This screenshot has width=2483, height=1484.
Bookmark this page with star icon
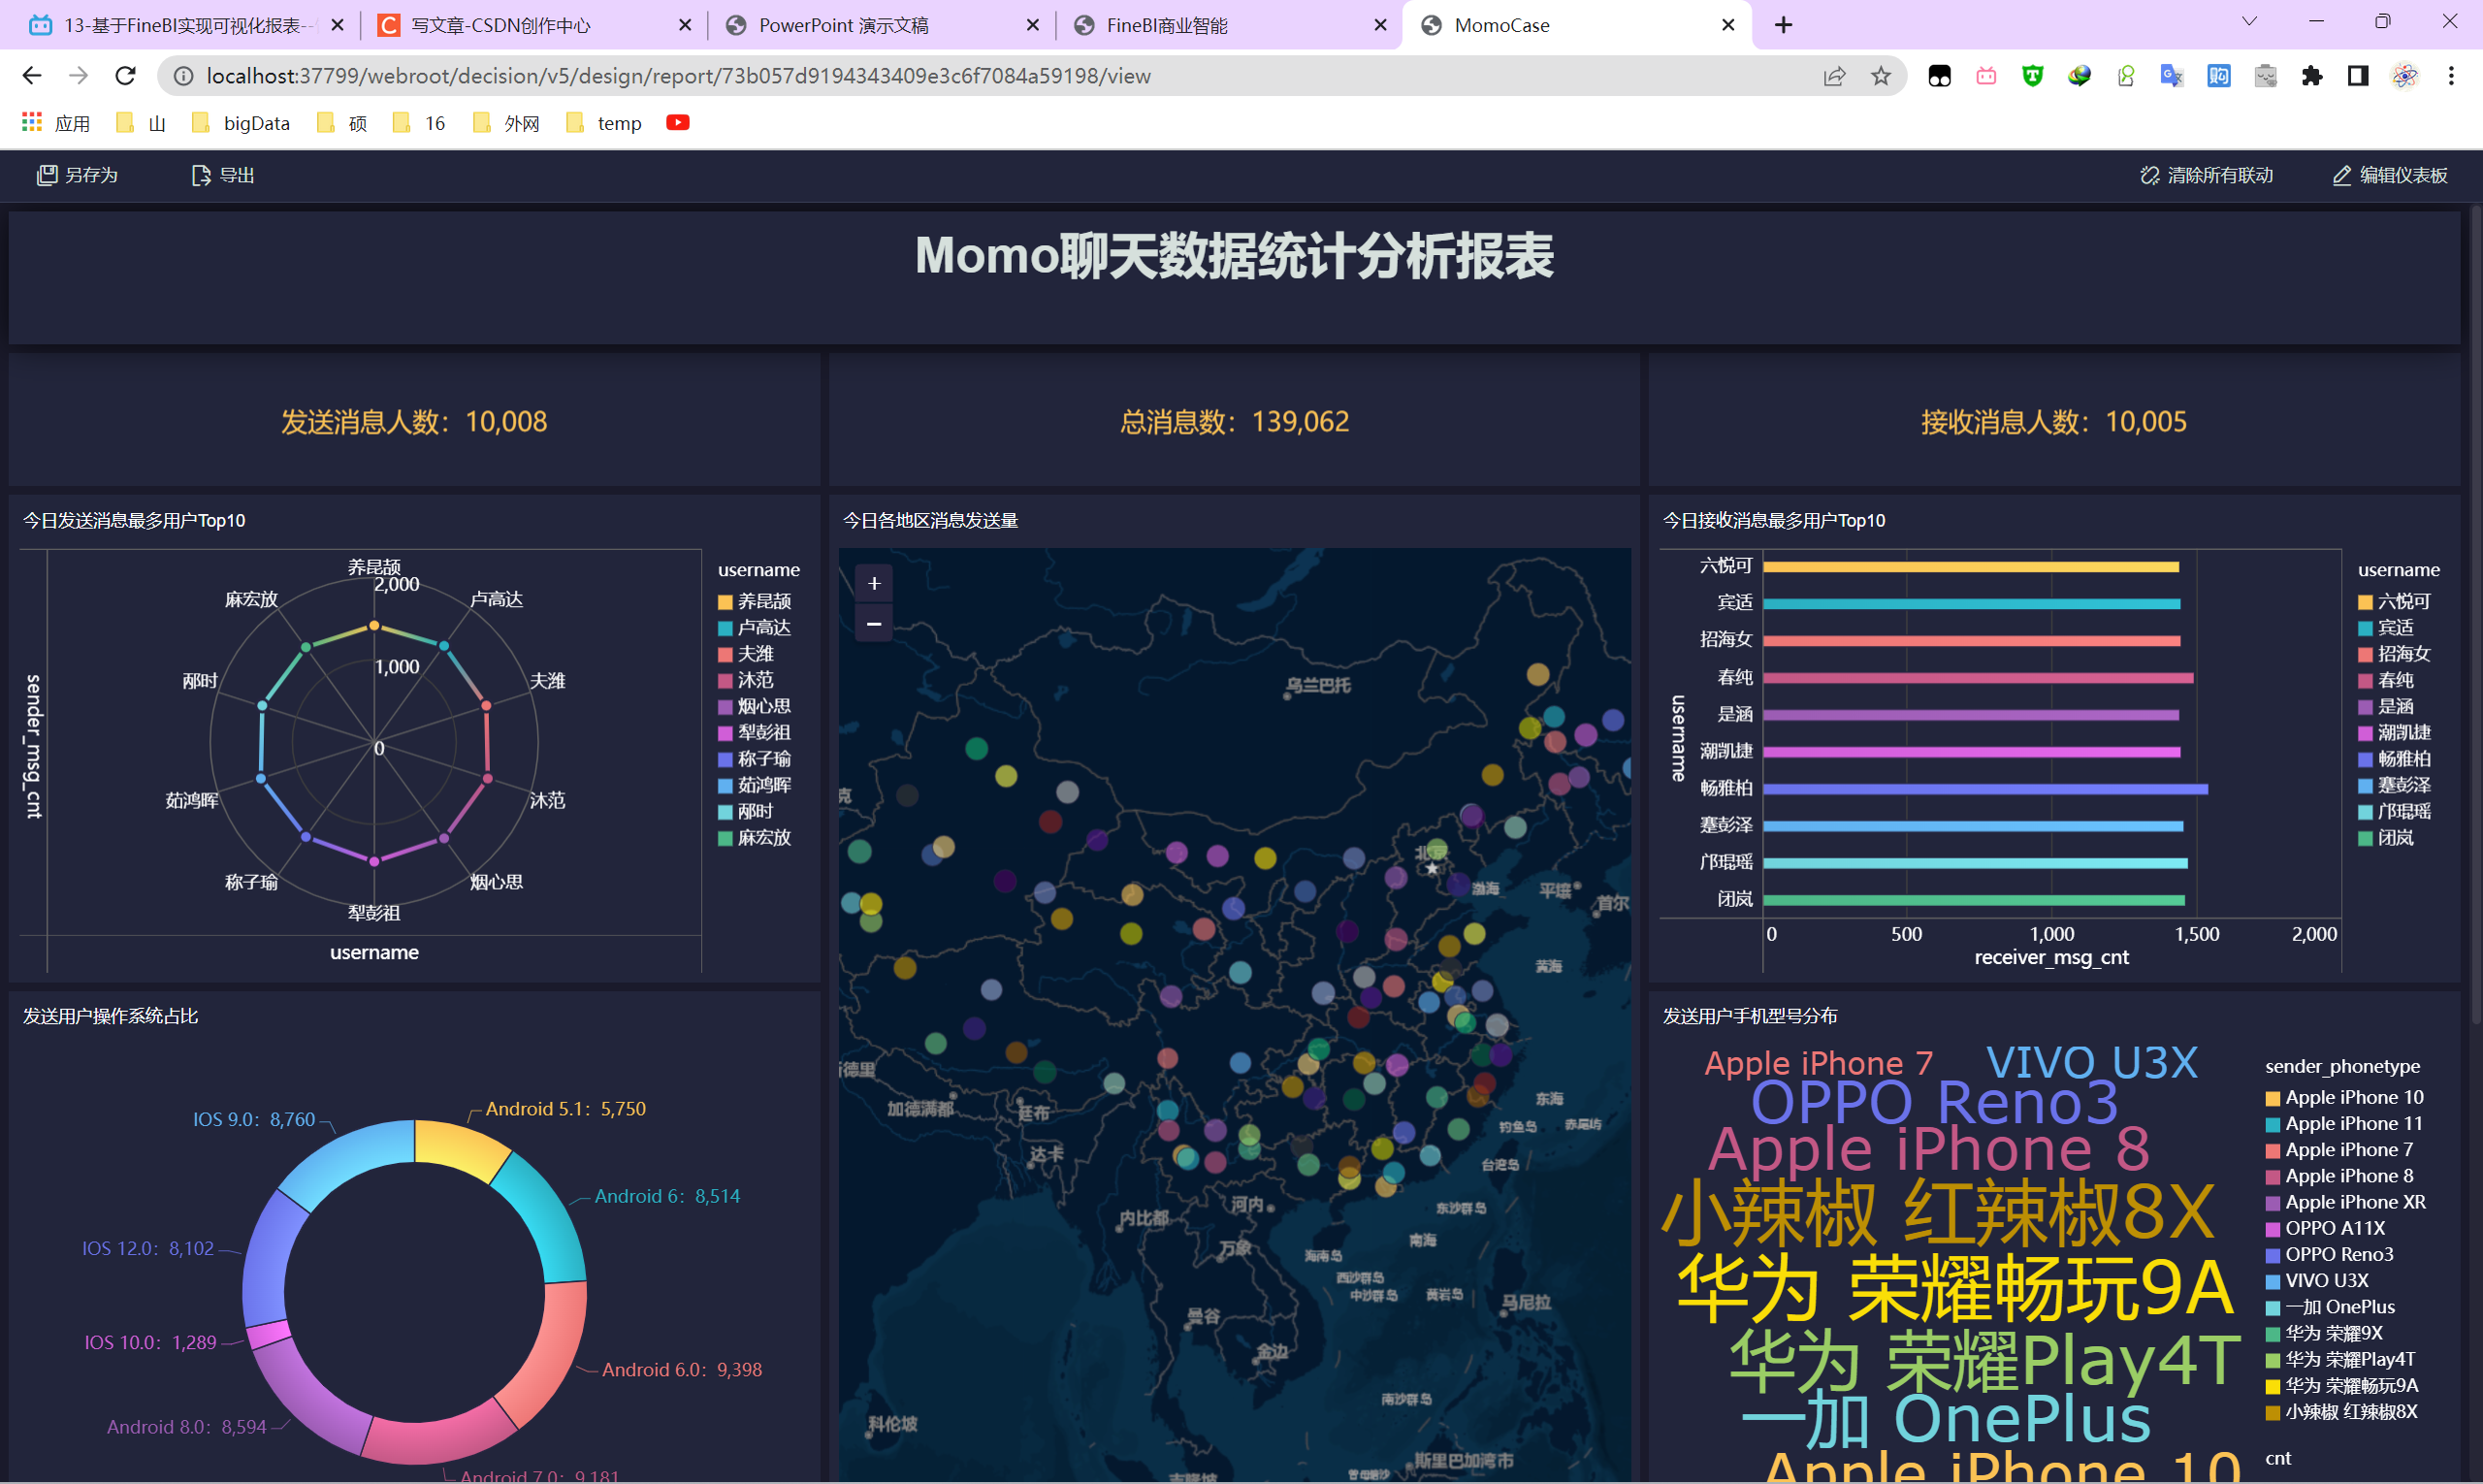pos(1880,76)
